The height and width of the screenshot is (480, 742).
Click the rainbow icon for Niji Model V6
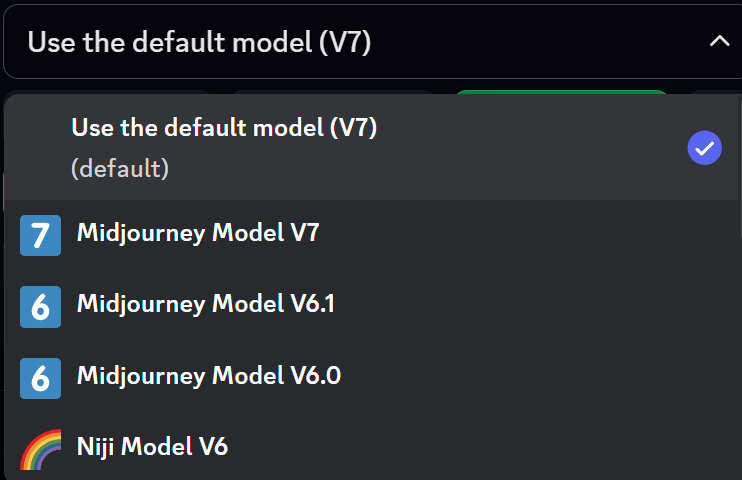coord(40,447)
